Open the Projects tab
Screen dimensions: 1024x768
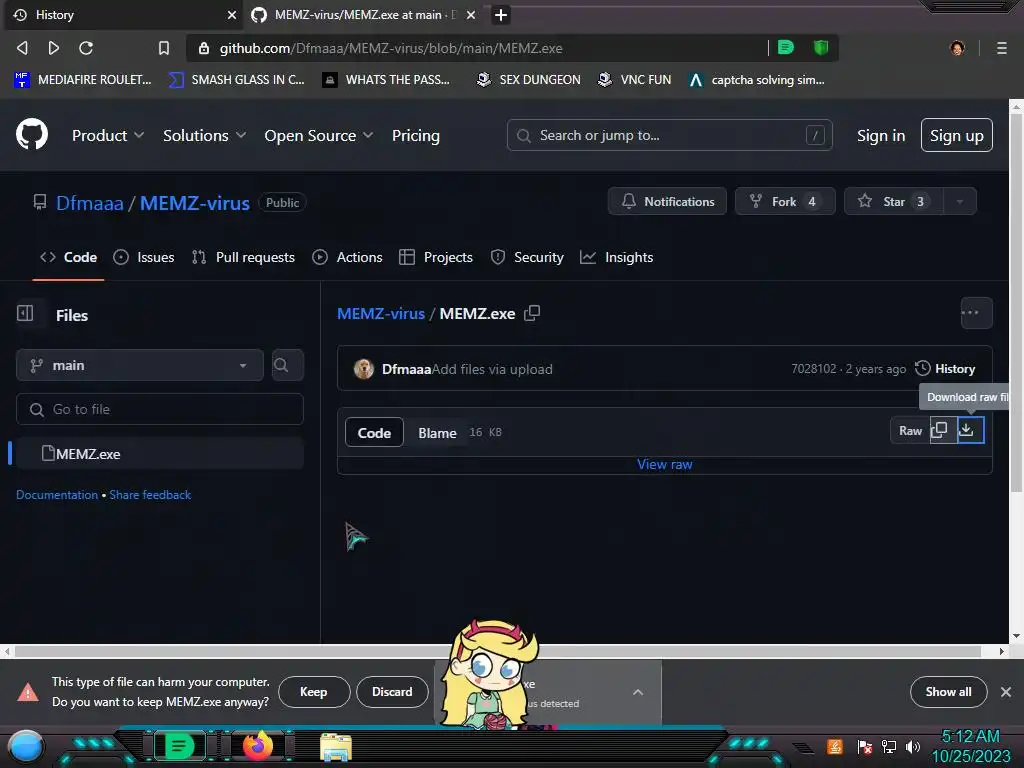436,257
